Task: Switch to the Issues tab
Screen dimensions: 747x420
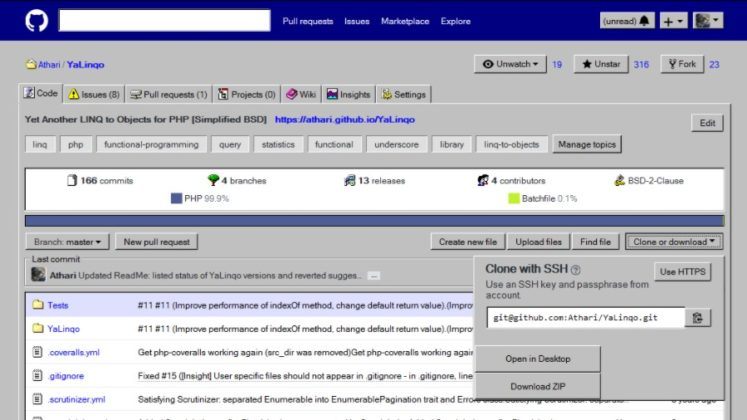Action: point(94,94)
